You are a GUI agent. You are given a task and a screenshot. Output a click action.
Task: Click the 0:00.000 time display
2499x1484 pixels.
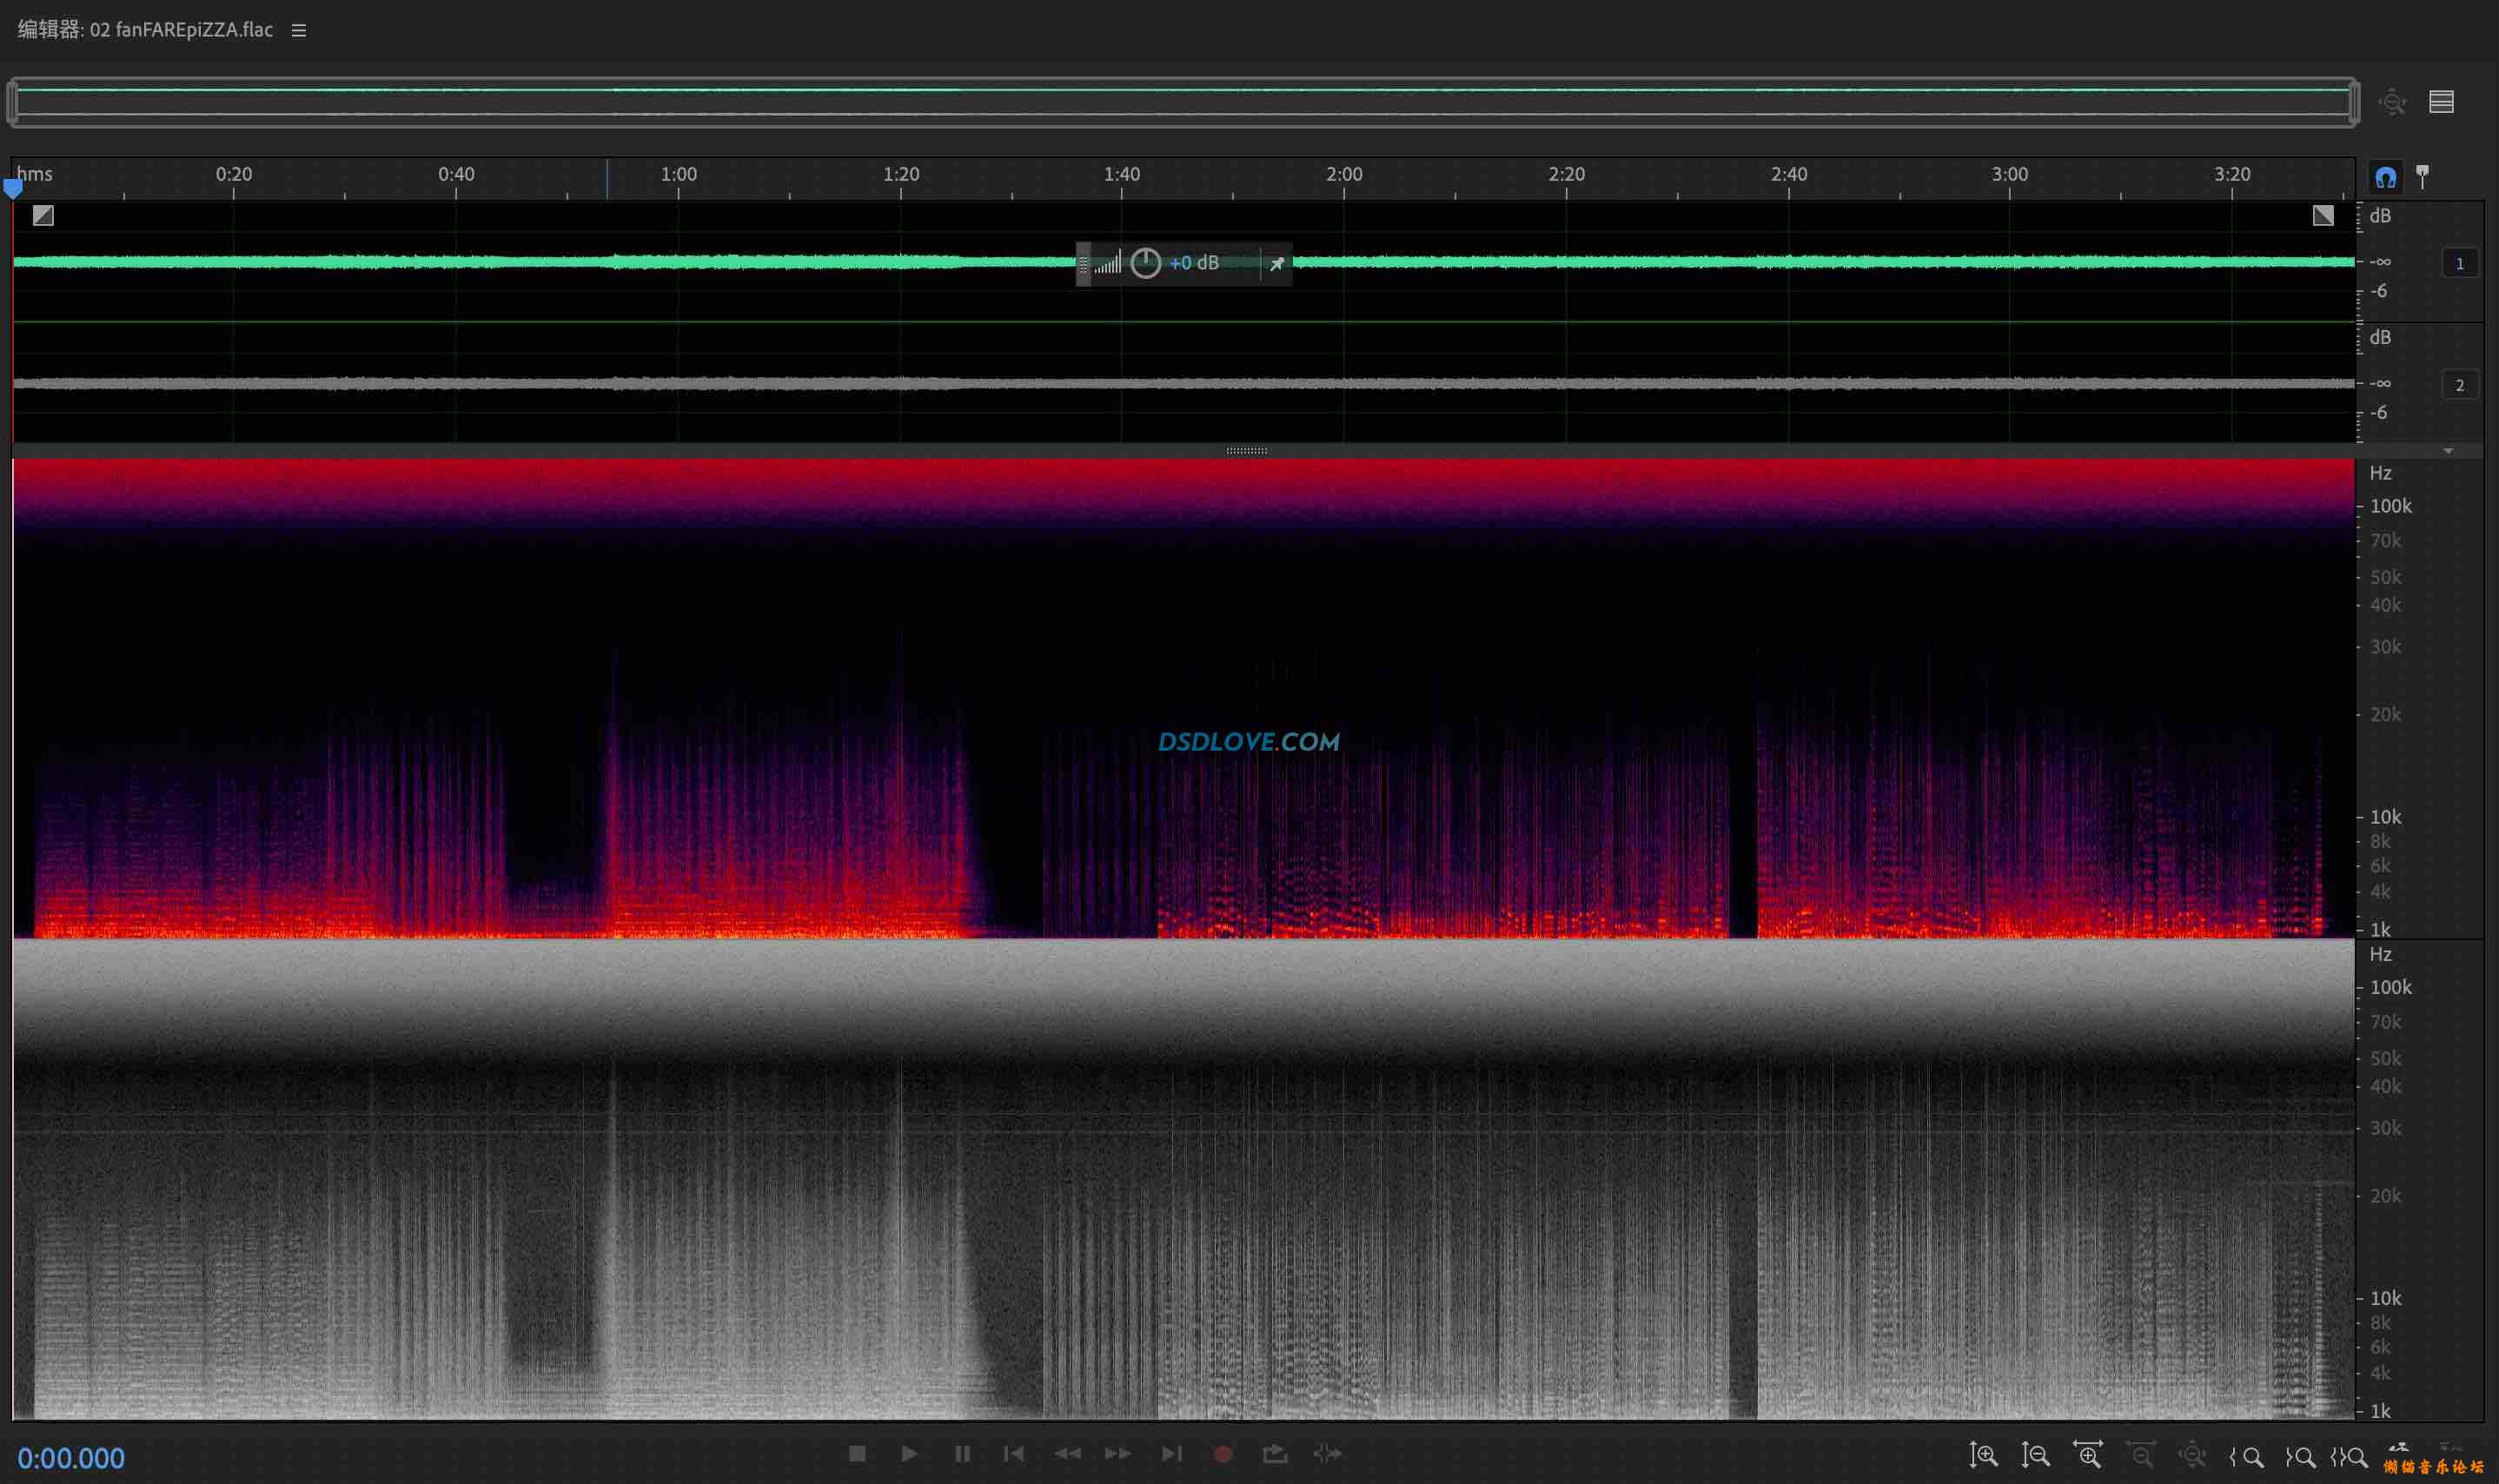[x=71, y=1458]
